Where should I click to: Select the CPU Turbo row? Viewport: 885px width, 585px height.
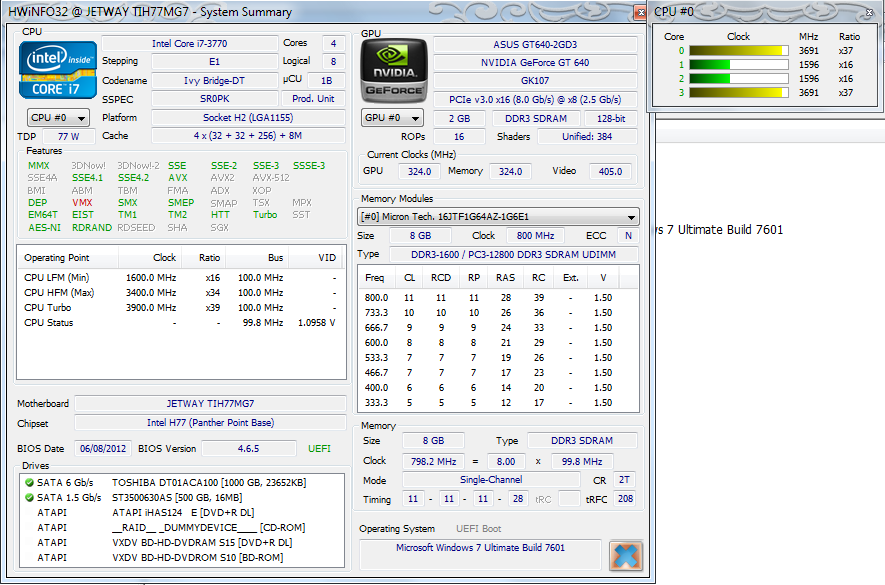coord(181,308)
